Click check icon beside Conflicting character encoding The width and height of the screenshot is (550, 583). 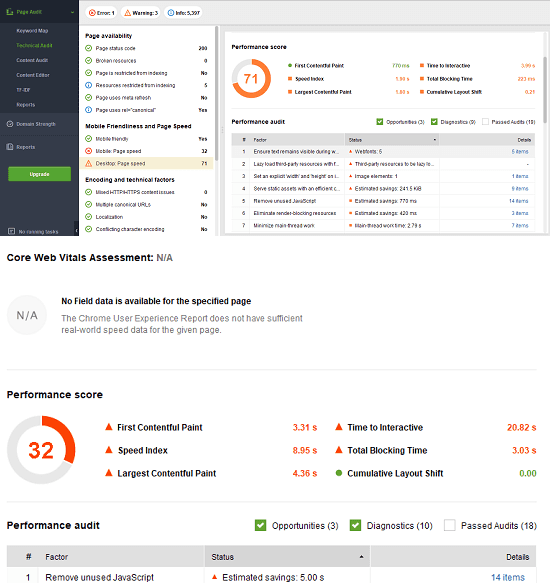click(x=89, y=229)
